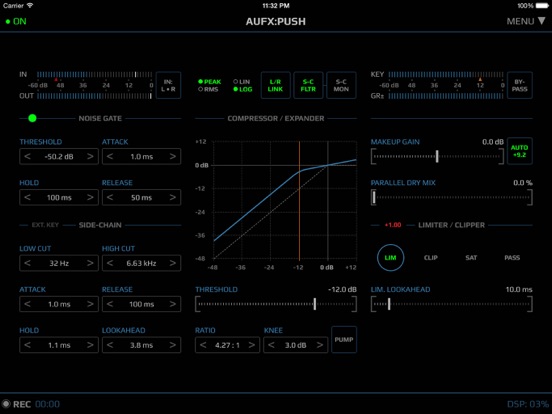The image size is (552, 414).
Task: Click the REC record button
Action: coord(16,404)
